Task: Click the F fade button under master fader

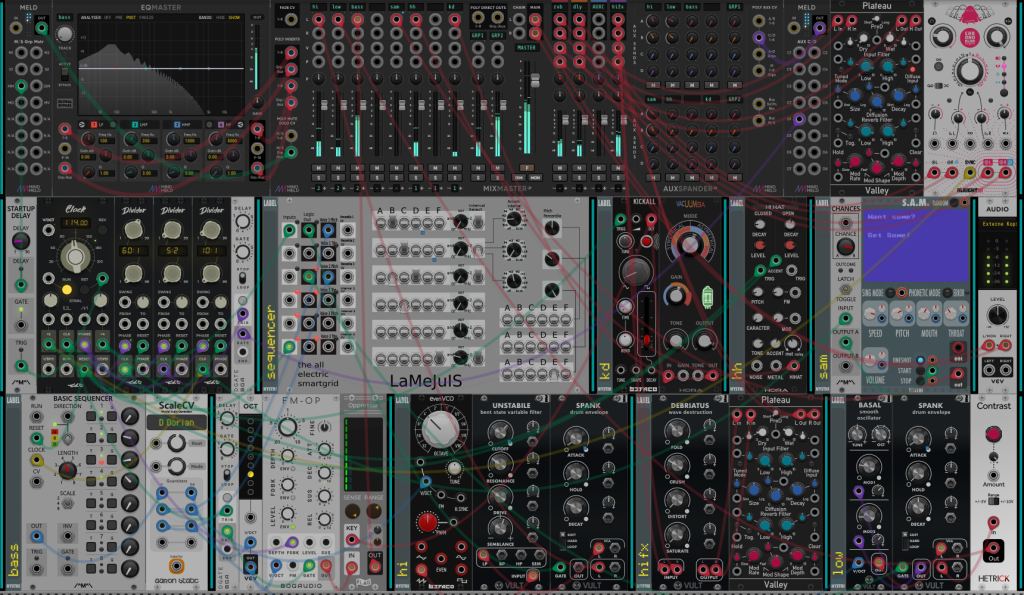Action: 526,168
